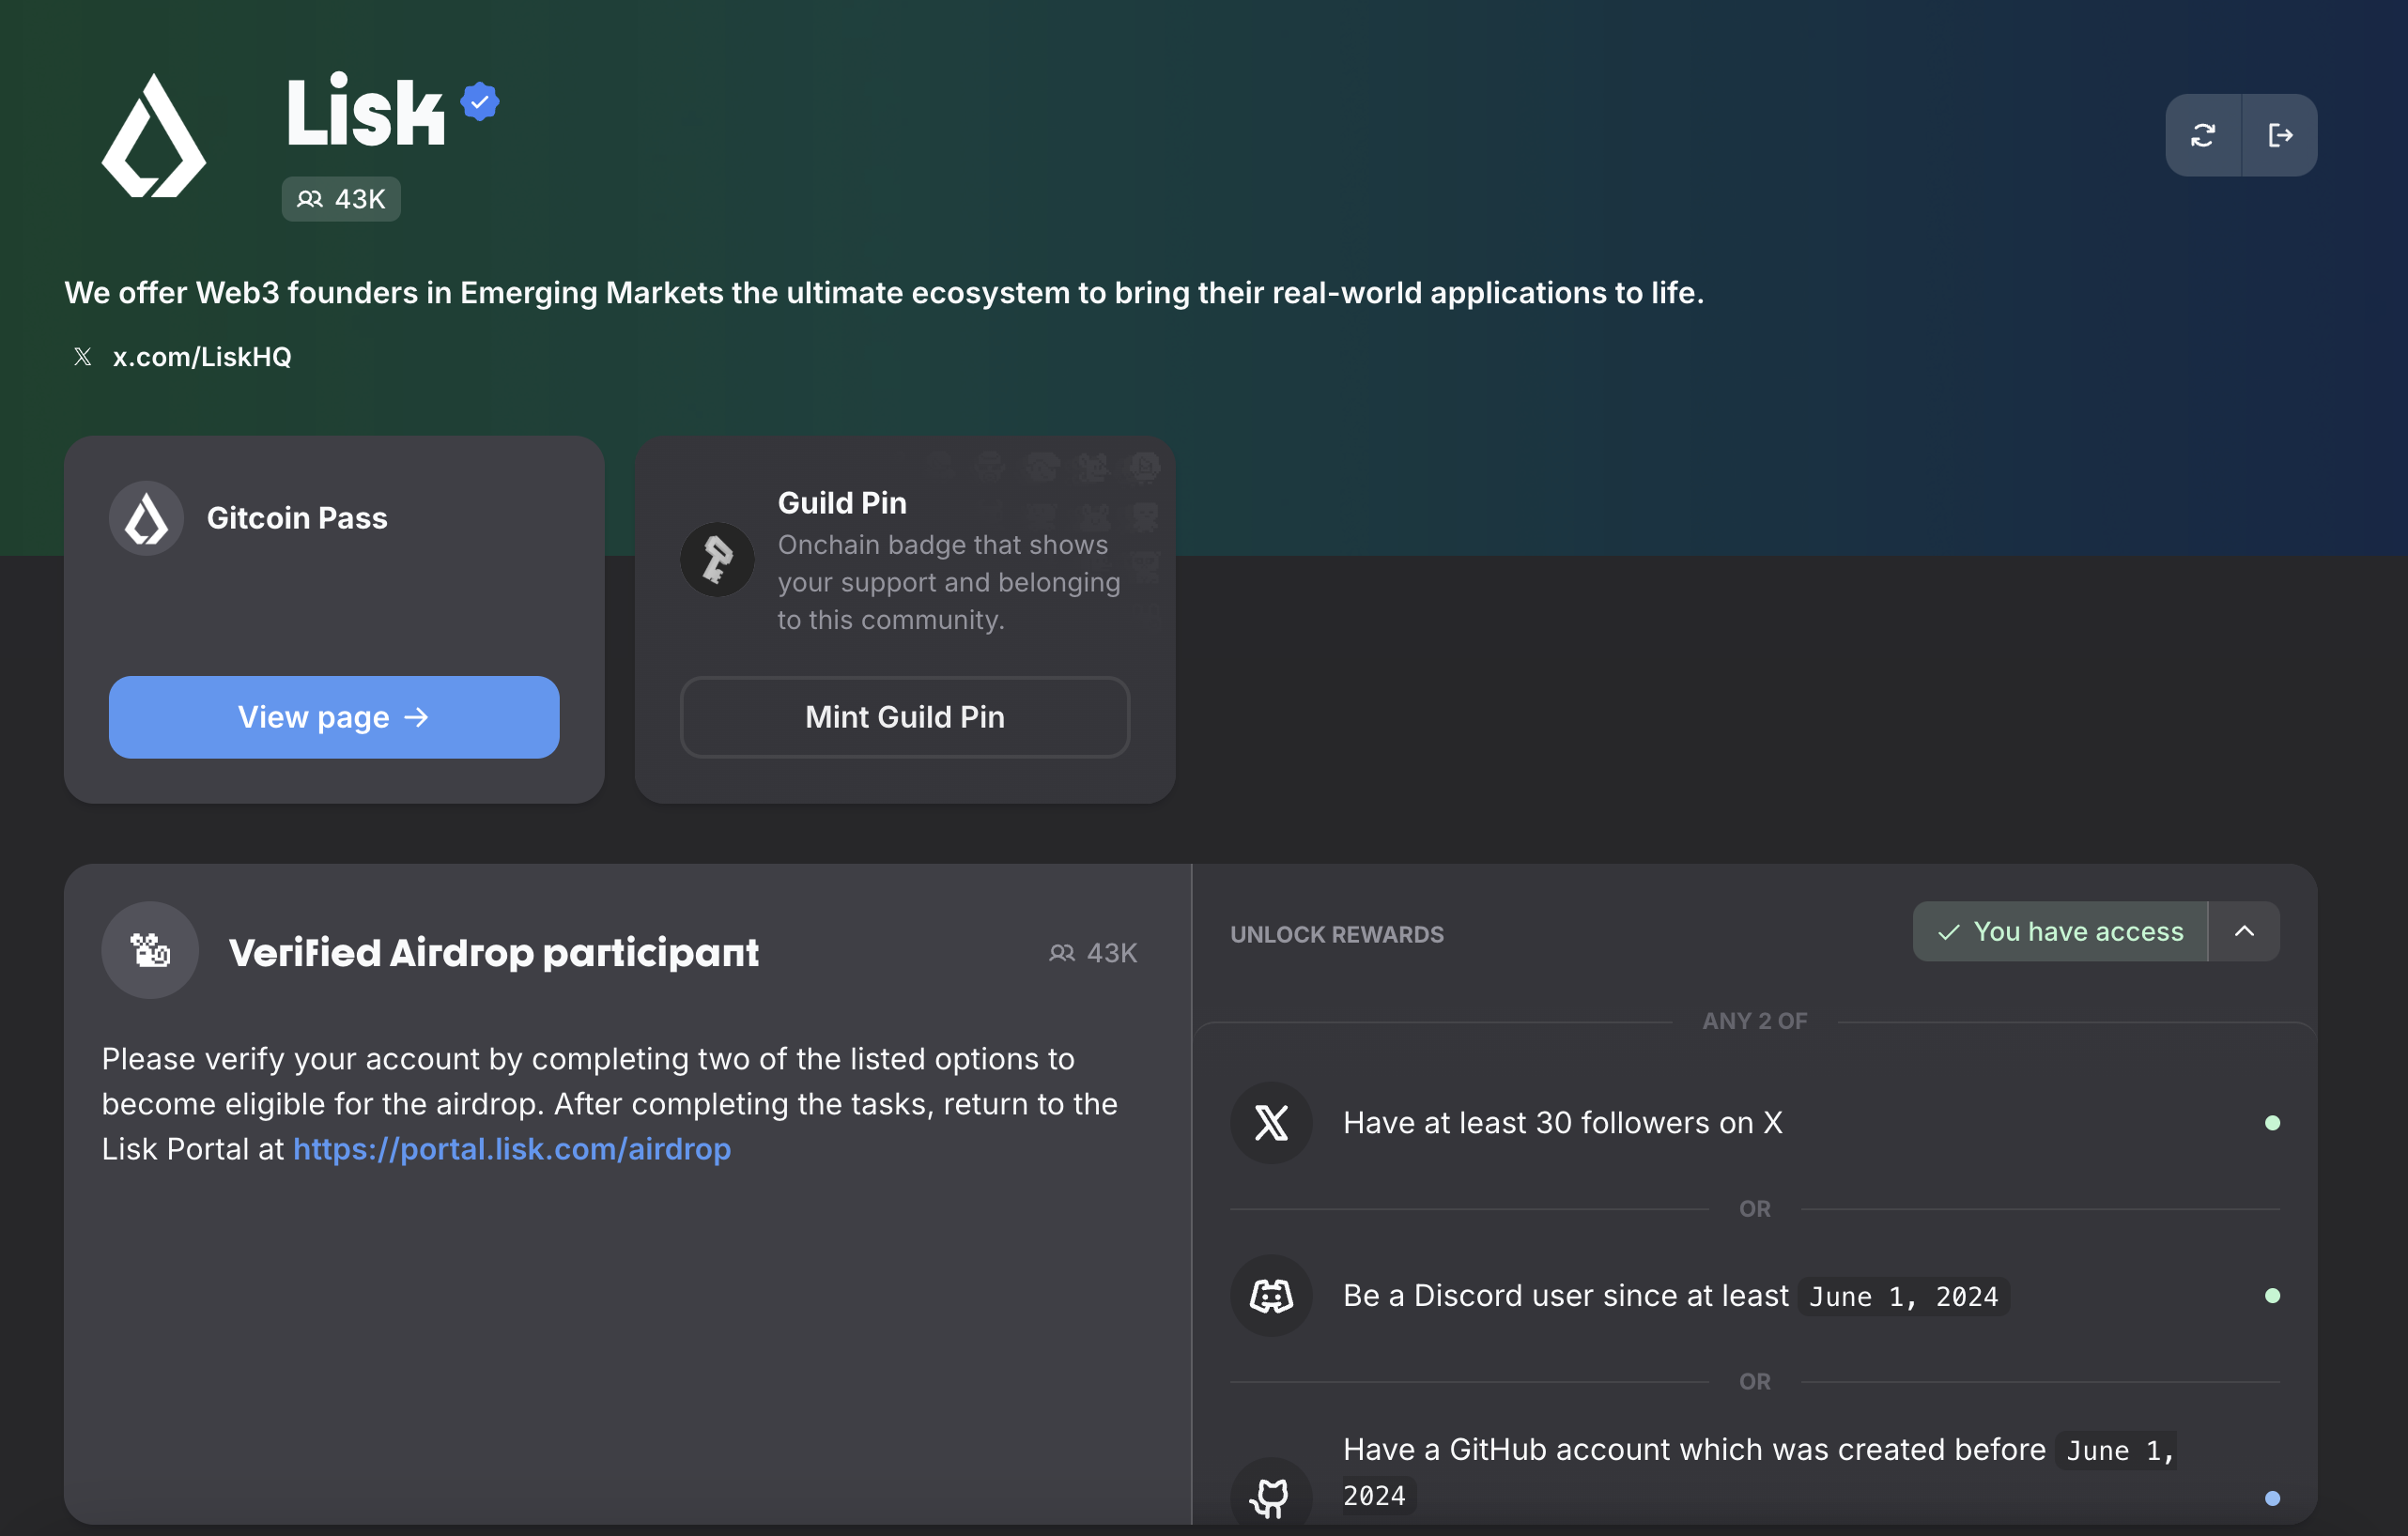Click blue status dot for GitHub requirement
Viewport: 2408px width, 1536px height.
2272,1498
